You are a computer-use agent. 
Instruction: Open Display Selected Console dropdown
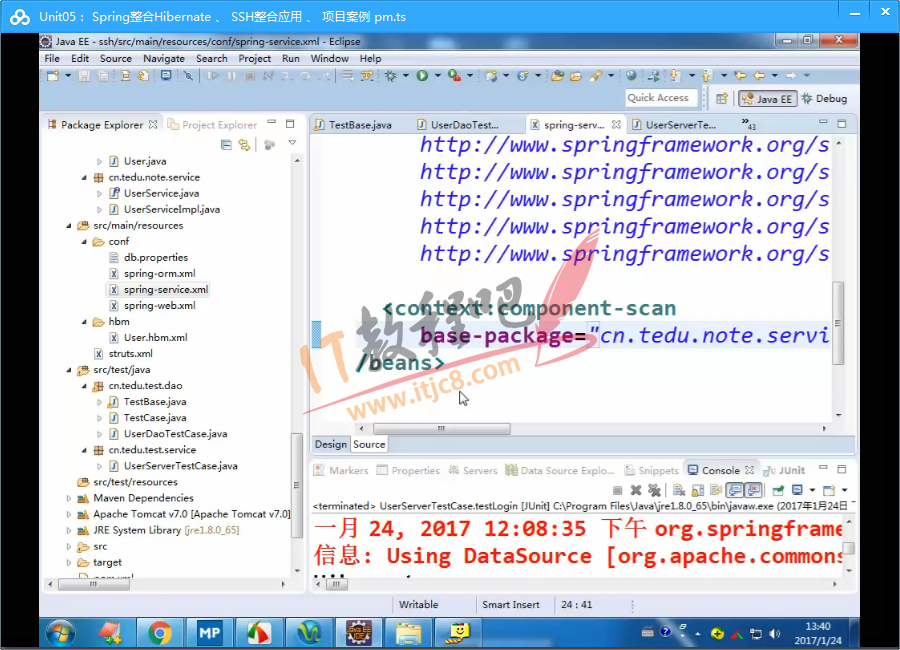click(812, 490)
